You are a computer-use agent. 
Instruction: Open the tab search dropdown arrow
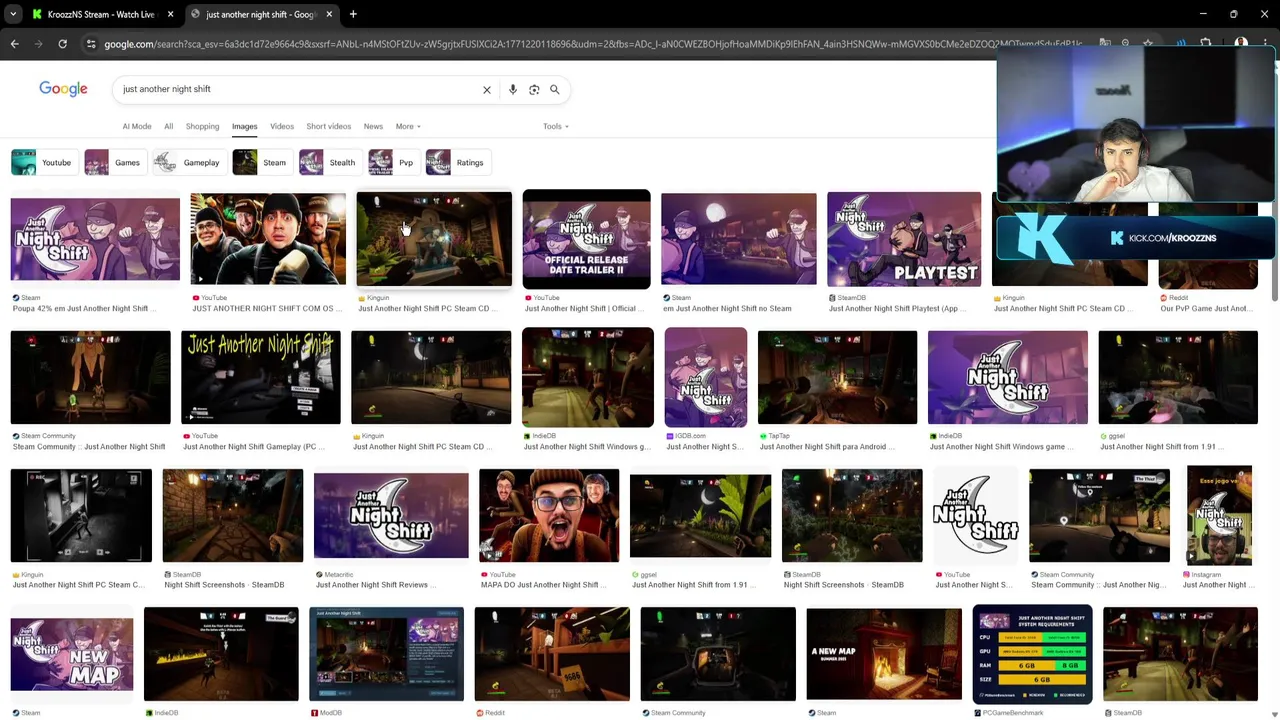coord(13,14)
